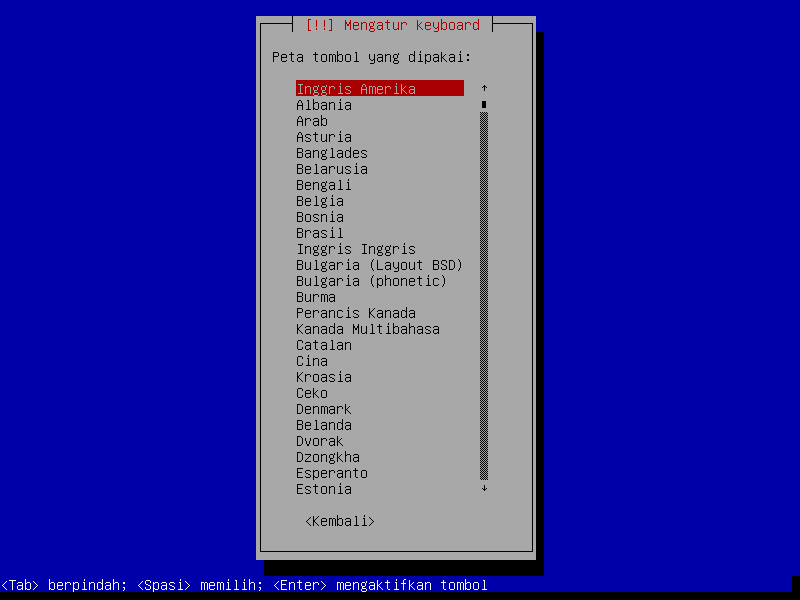Image resolution: width=800 pixels, height=600 pixels.
Task: Select Bulgaria (phonetic) keymap
Action: (x=371, y=281)
